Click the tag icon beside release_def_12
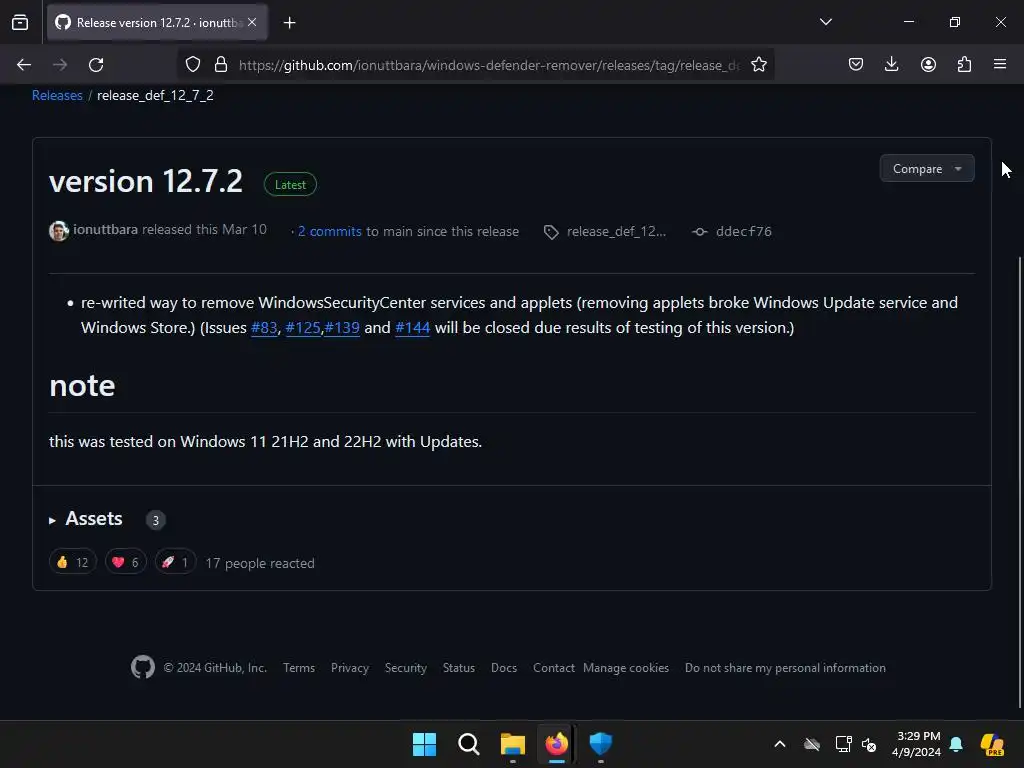 [551, 232]
